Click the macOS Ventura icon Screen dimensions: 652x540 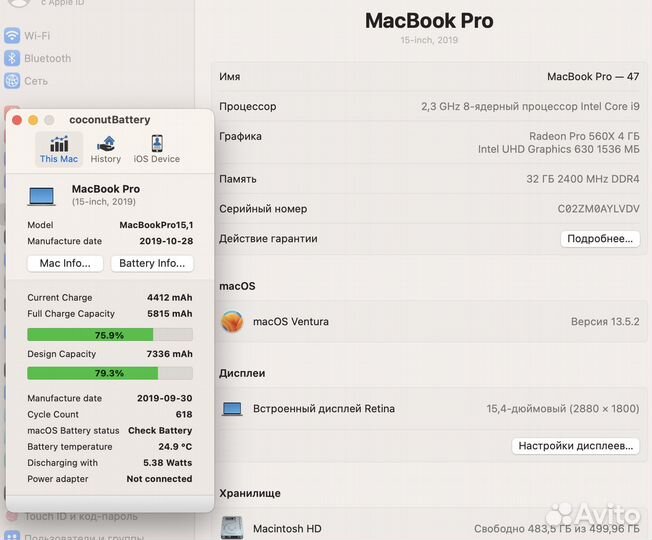[x=232, y=322]
